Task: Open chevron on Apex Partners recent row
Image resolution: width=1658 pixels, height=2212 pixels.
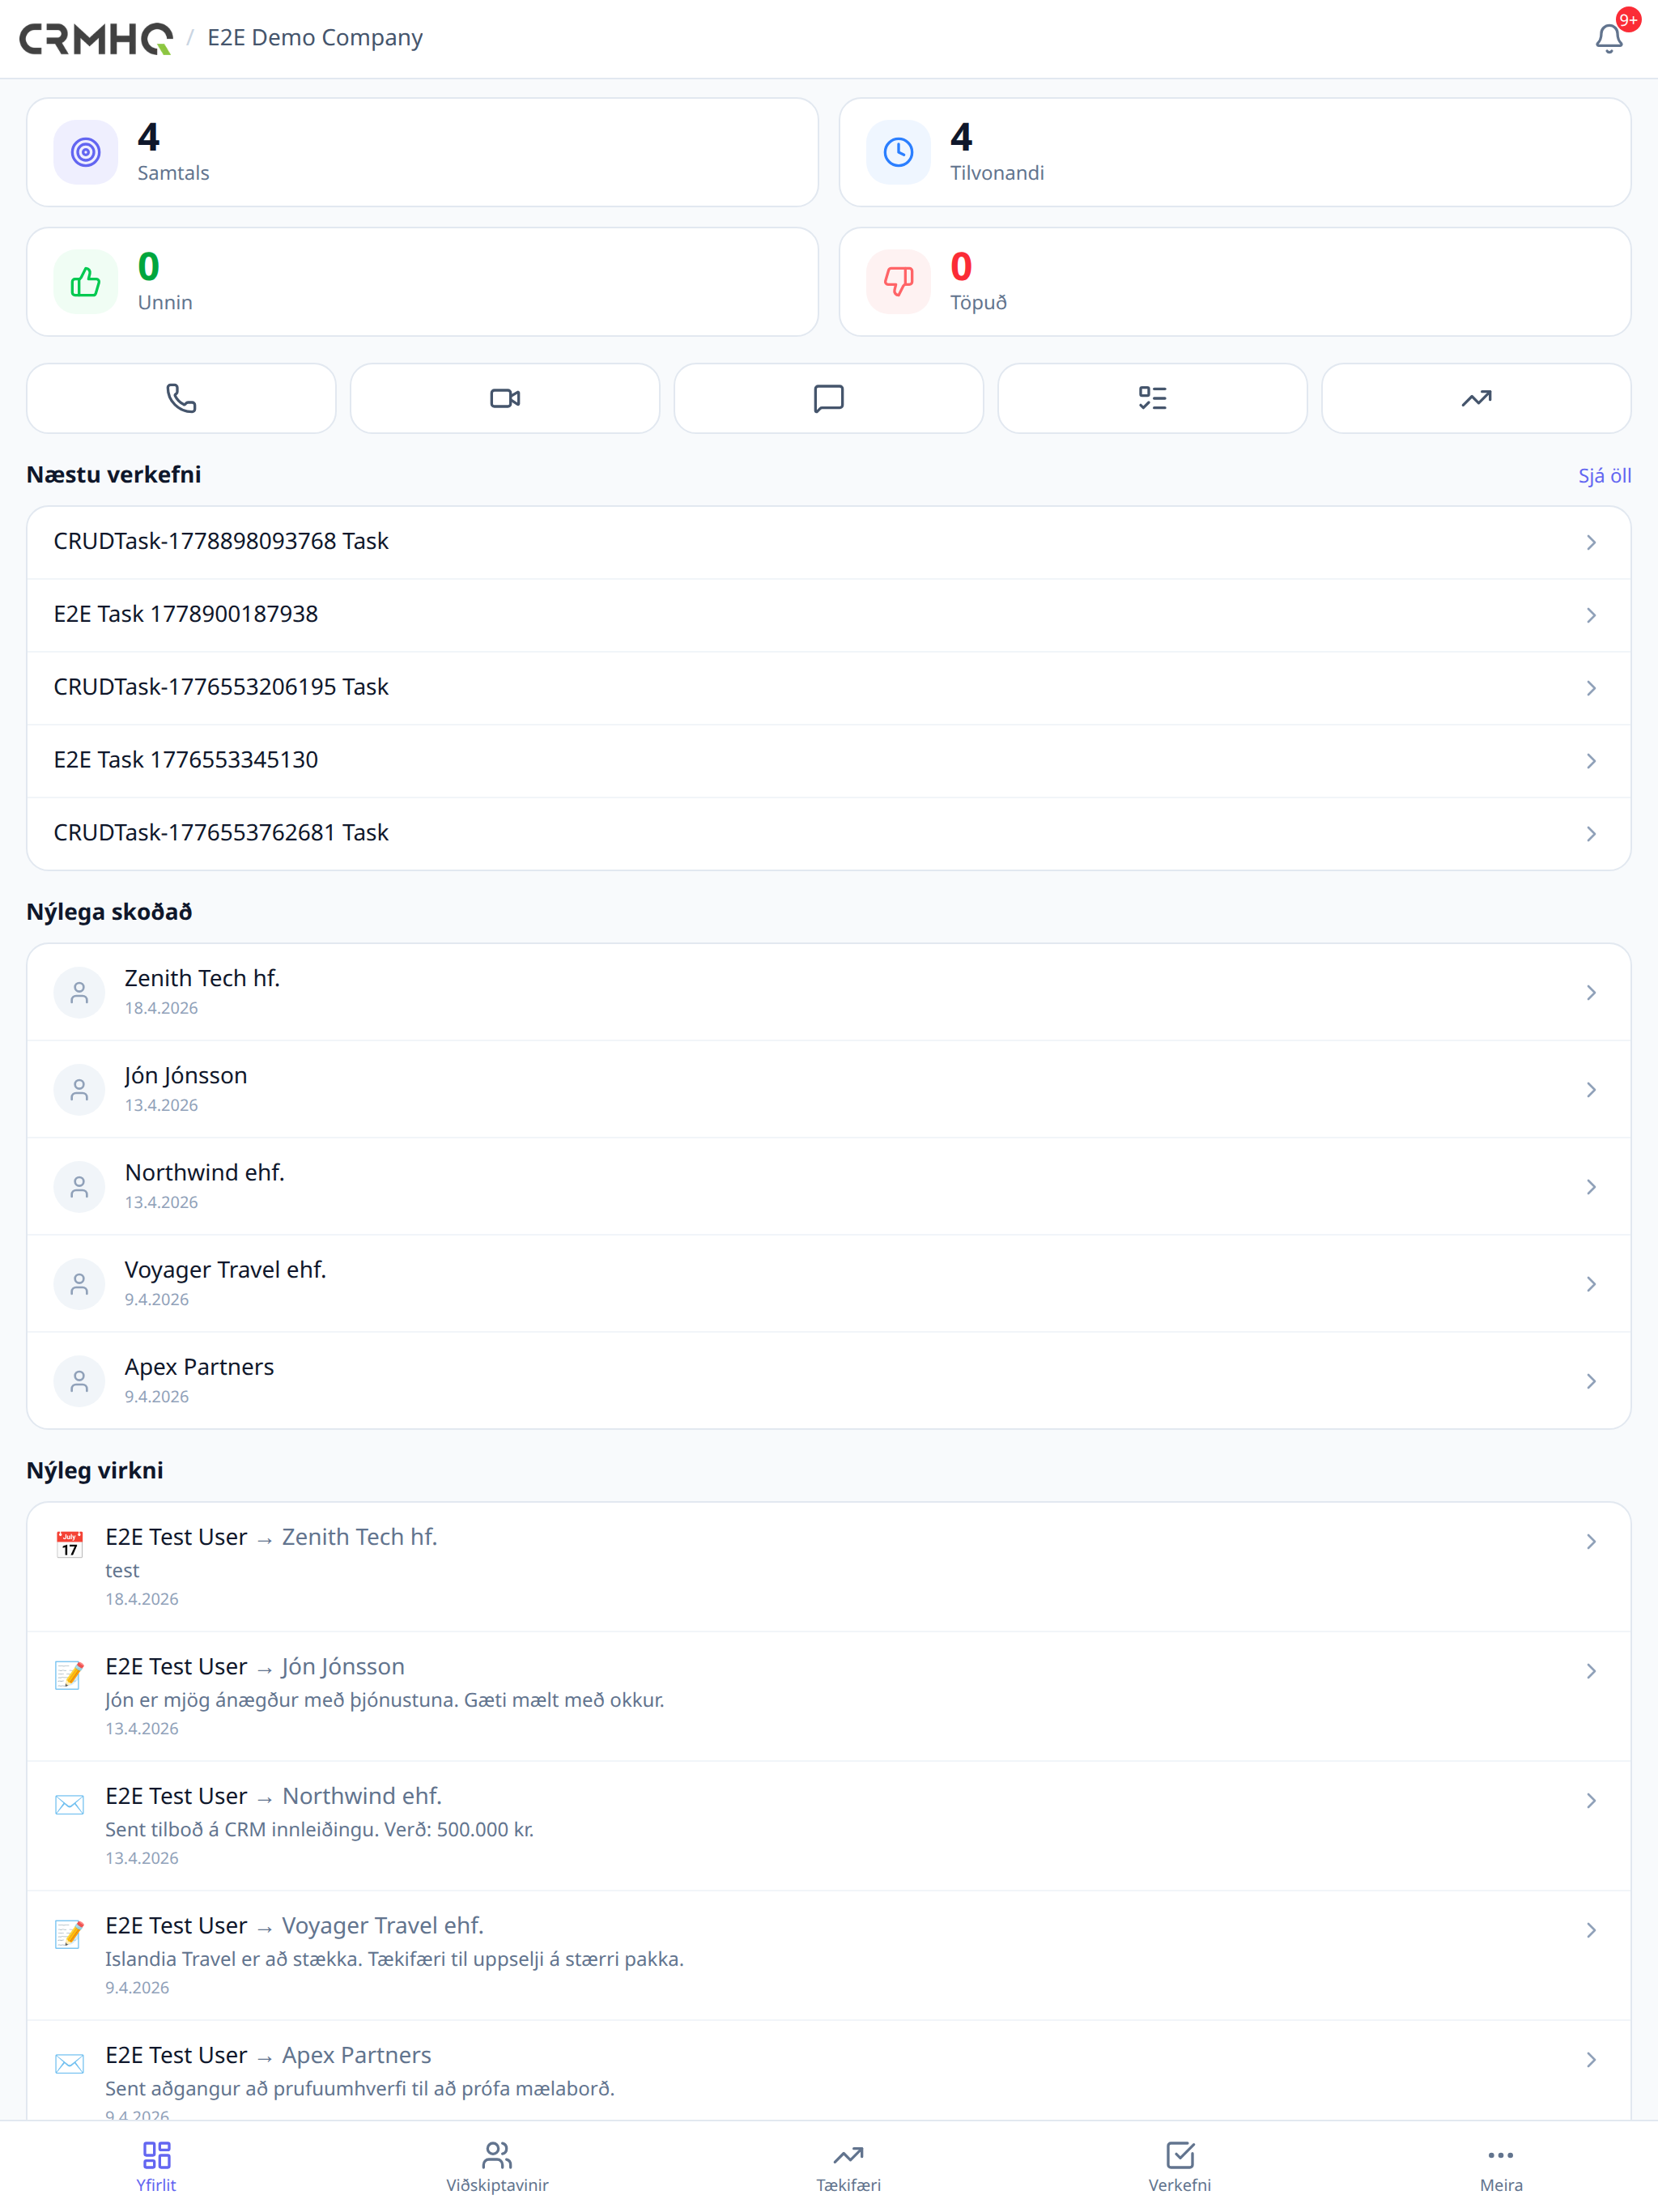Action: point(1590,1380)
